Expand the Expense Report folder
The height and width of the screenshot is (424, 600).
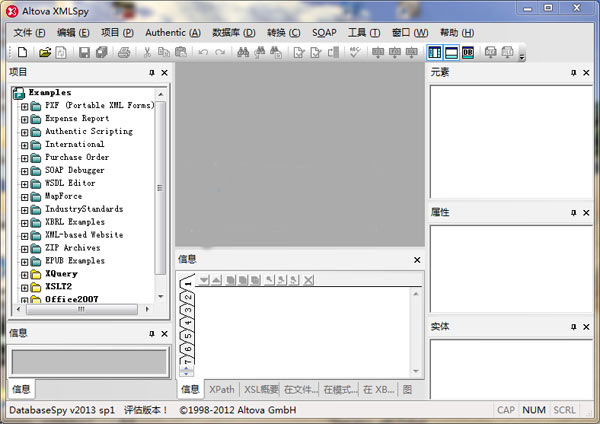point(24,119)
